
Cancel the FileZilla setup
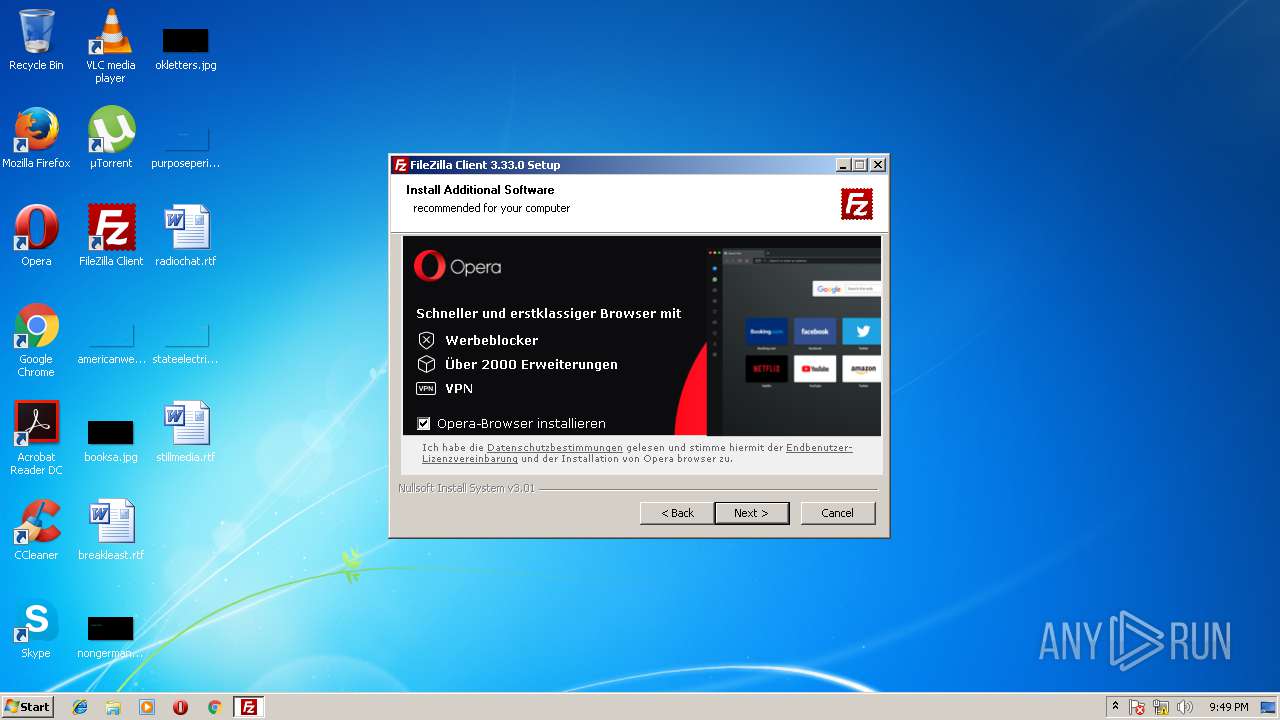[x=837, y=513]
